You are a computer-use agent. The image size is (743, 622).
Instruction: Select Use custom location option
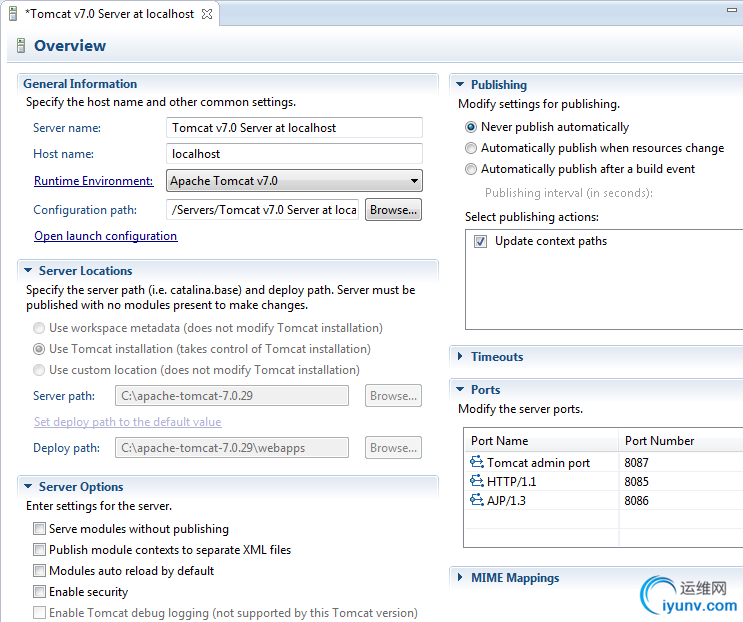pos(39,370)
